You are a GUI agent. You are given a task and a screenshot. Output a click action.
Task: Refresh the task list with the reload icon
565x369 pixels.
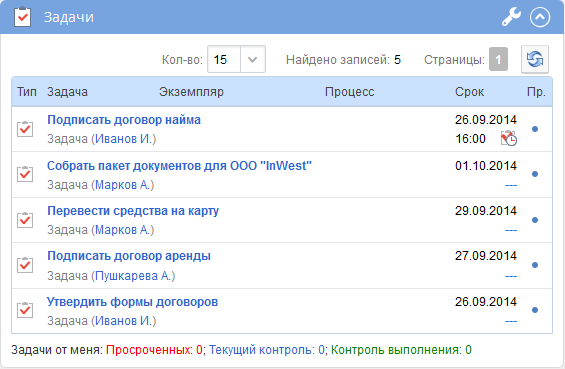535,59
